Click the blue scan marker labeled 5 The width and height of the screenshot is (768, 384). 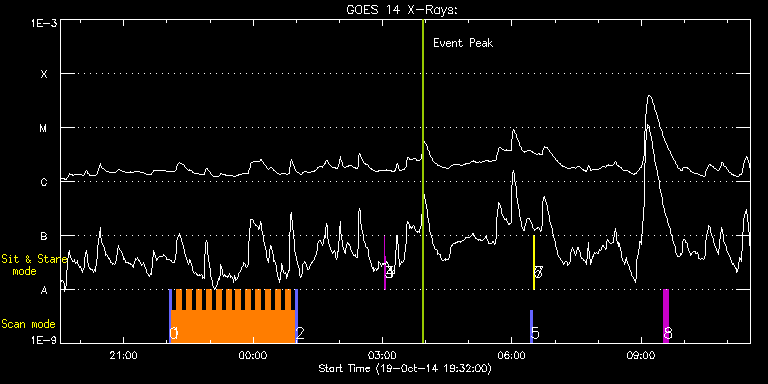click(531, 326)
